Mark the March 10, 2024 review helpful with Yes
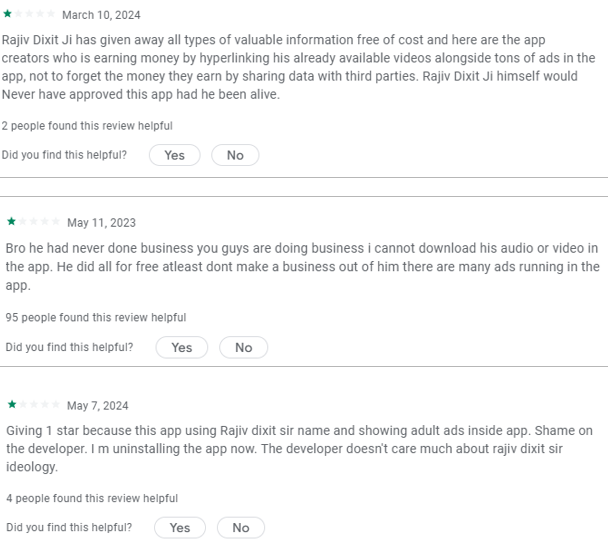 pos(174,155)
